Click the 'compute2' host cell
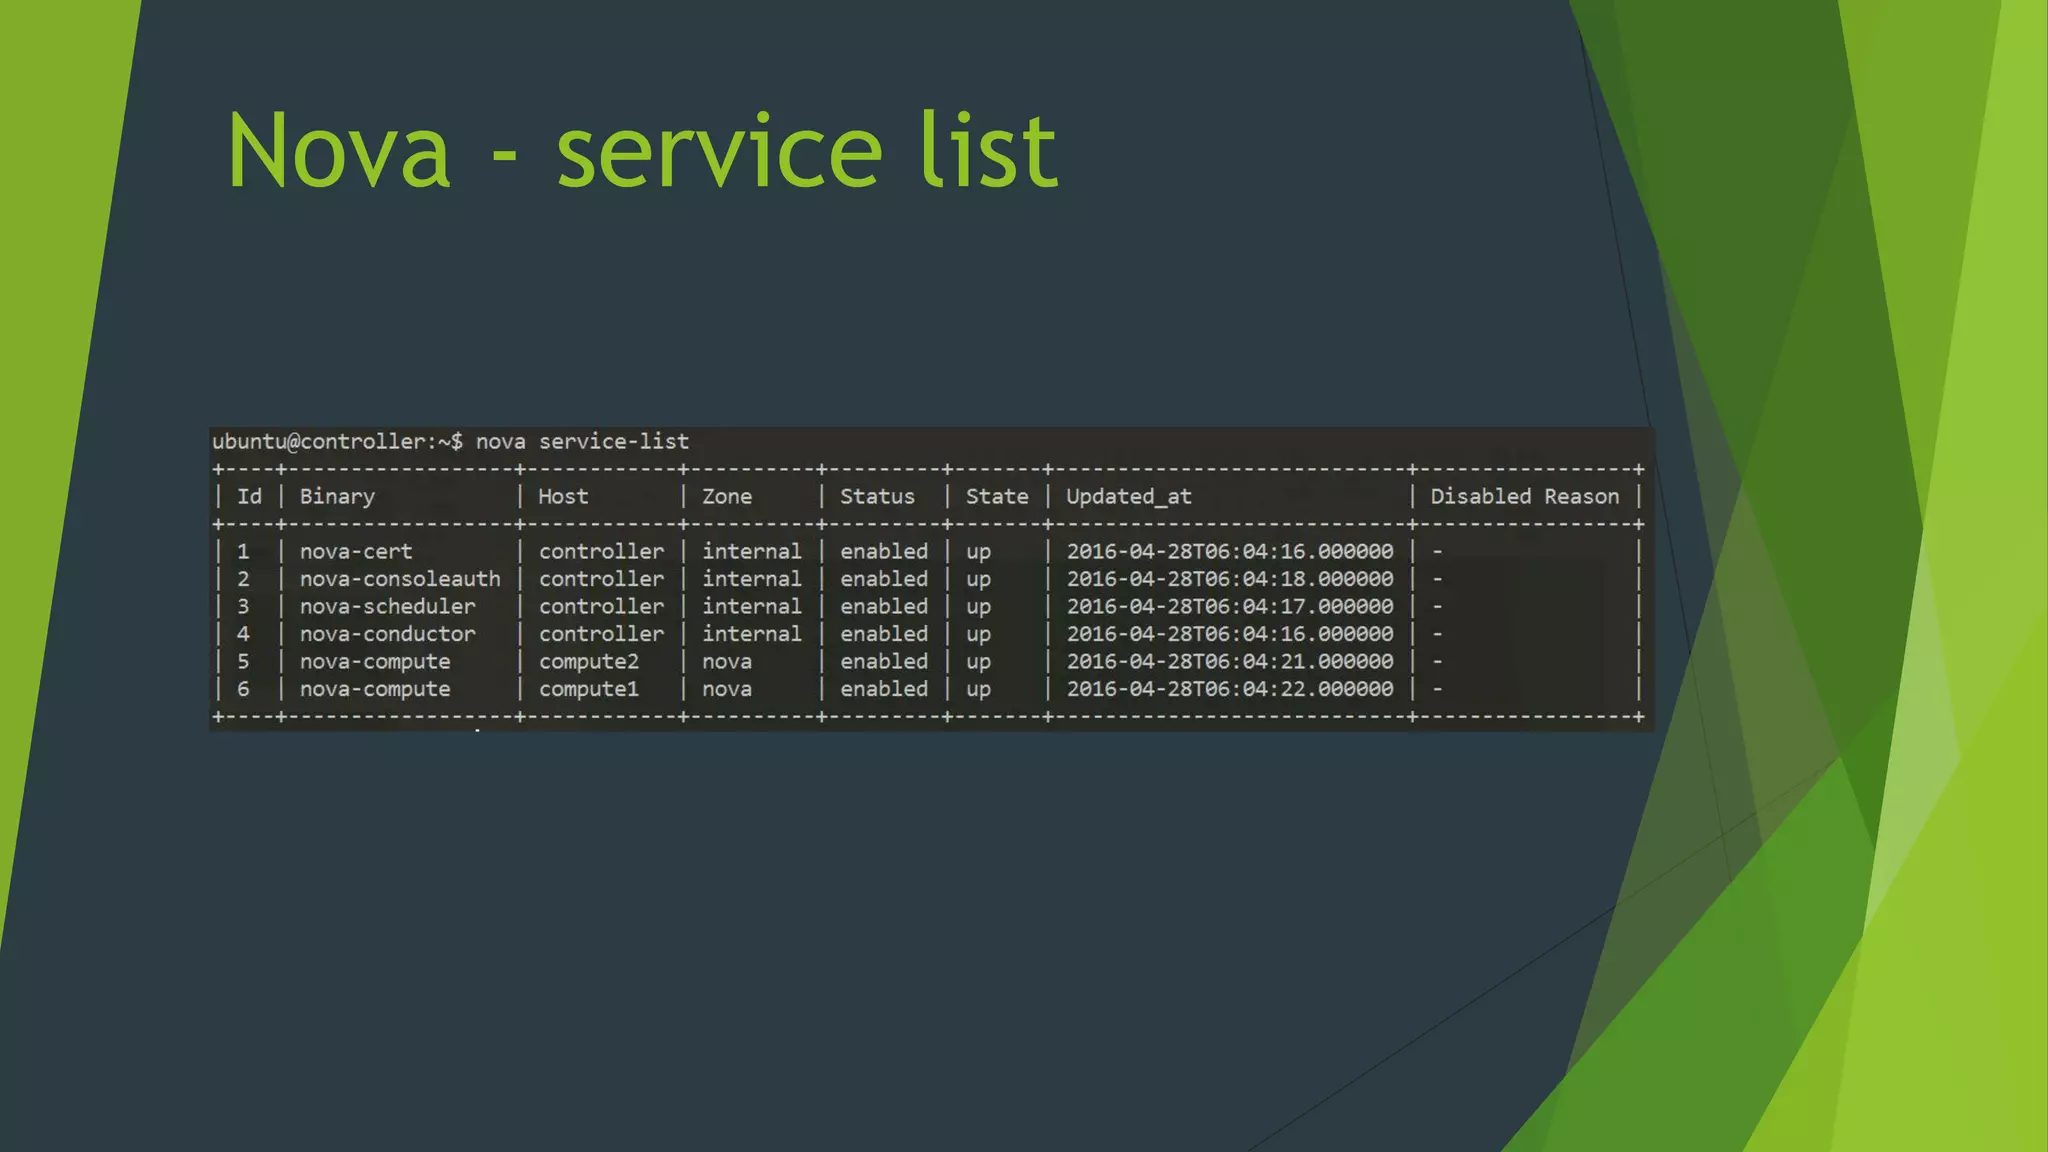Screen dimensions: 2048x1152 589,662
